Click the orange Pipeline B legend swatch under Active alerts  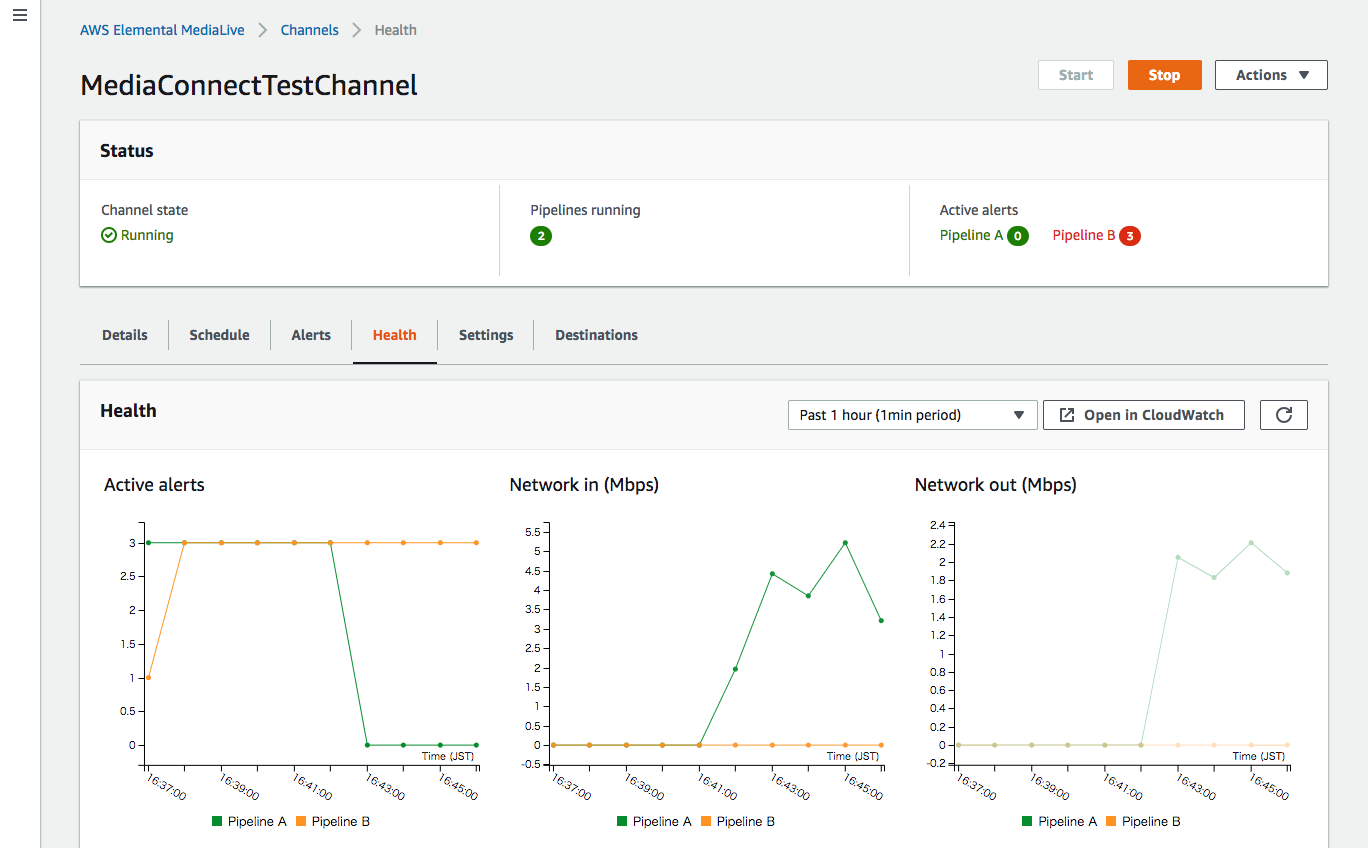pyautogui.click(x=301, y=821)
